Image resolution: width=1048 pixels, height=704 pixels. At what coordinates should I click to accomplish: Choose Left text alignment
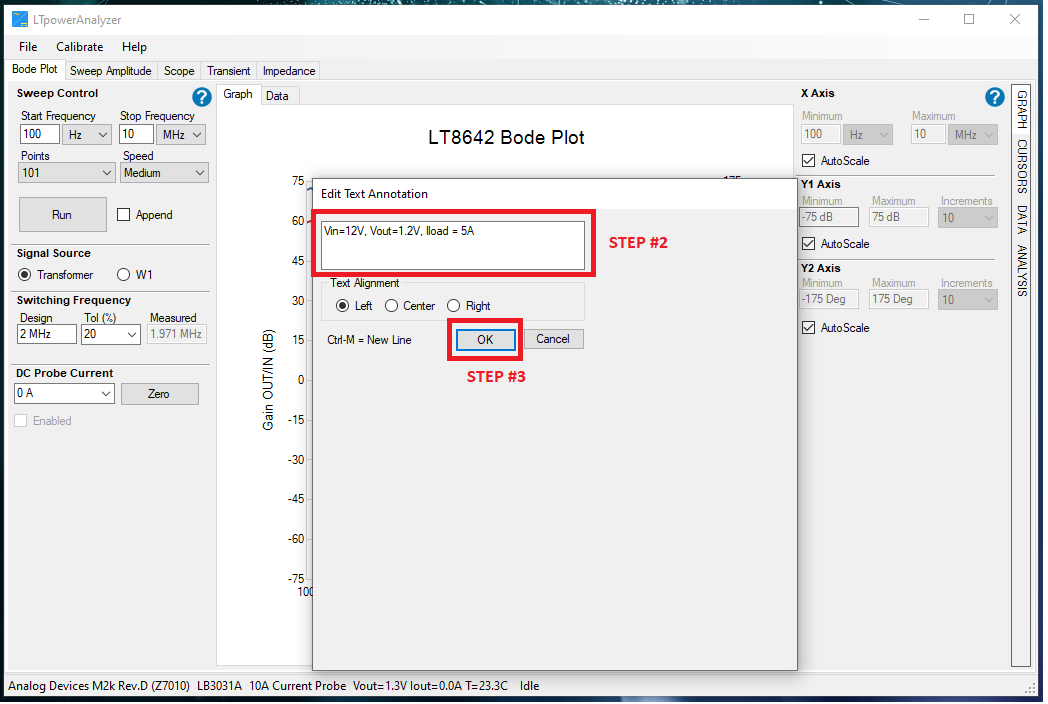[342, 306]
